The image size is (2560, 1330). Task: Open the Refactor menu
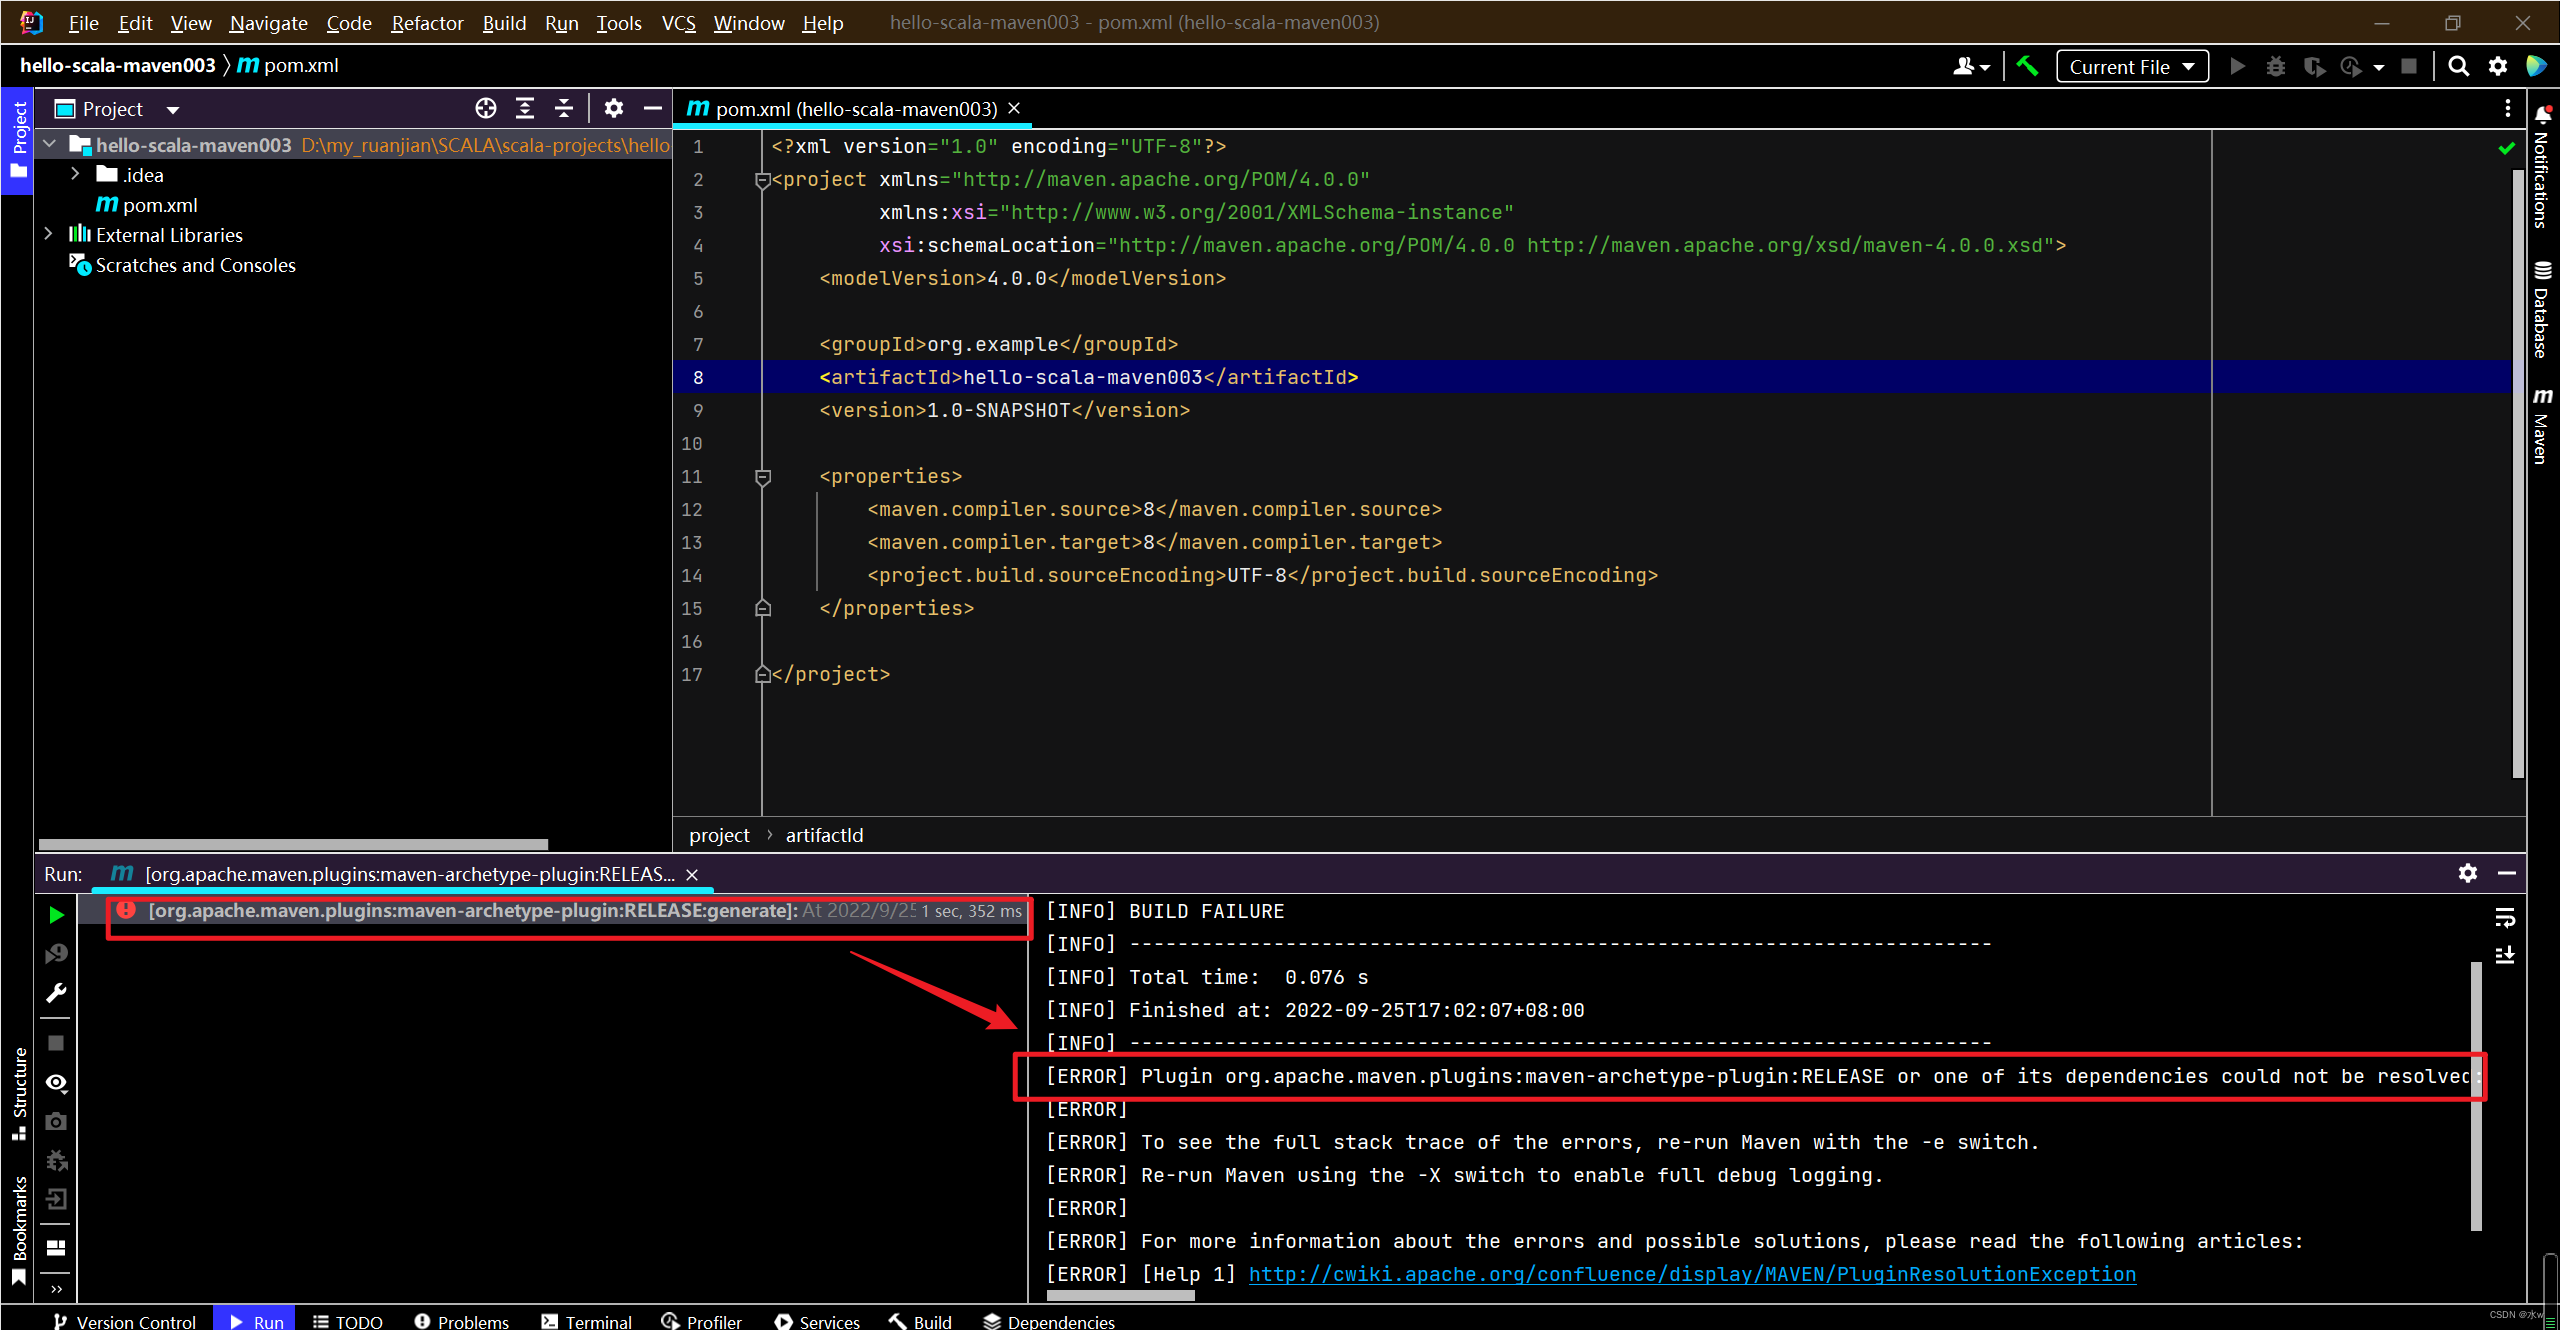point(426,23)
